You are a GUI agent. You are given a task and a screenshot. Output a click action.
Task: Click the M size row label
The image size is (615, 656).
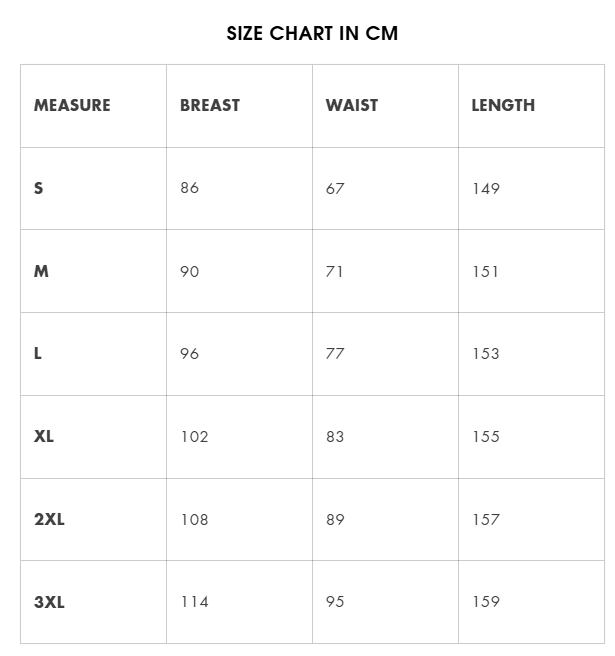click(41, 272)
